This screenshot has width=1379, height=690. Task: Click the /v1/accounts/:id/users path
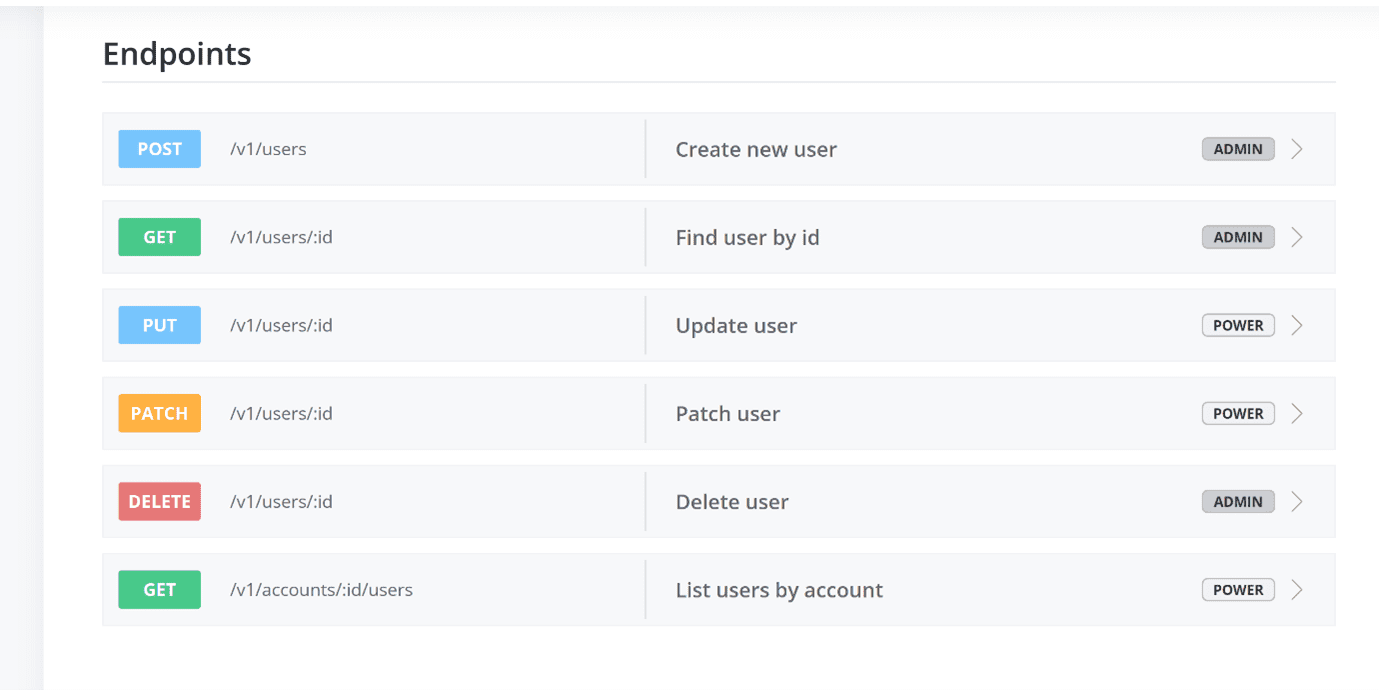pyautogui.click(x=321, y=590)
